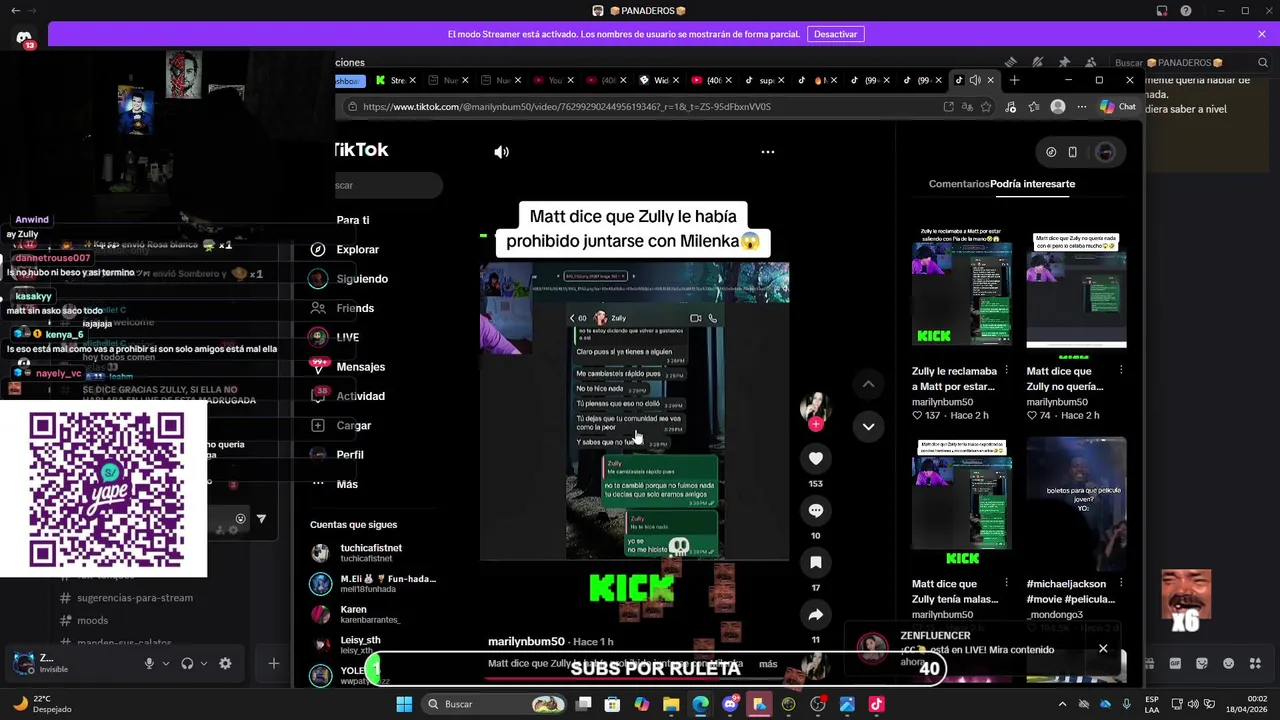
Task: Like the video using the heart icon
Action: pos(816,458)
